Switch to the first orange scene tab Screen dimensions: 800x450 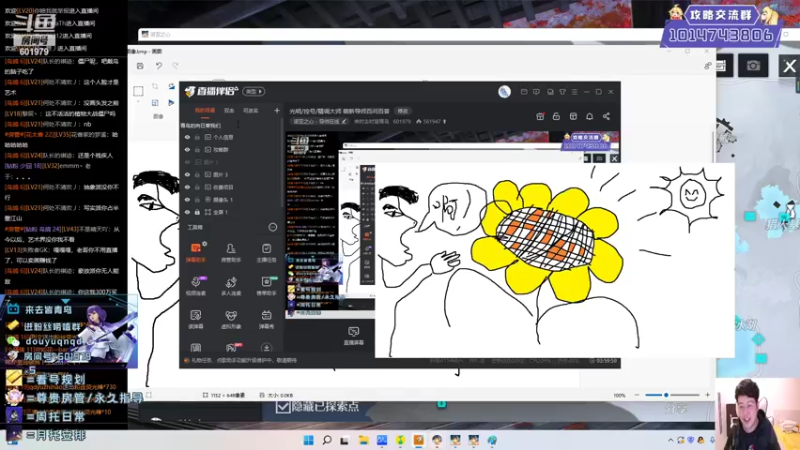click(205, 111)
